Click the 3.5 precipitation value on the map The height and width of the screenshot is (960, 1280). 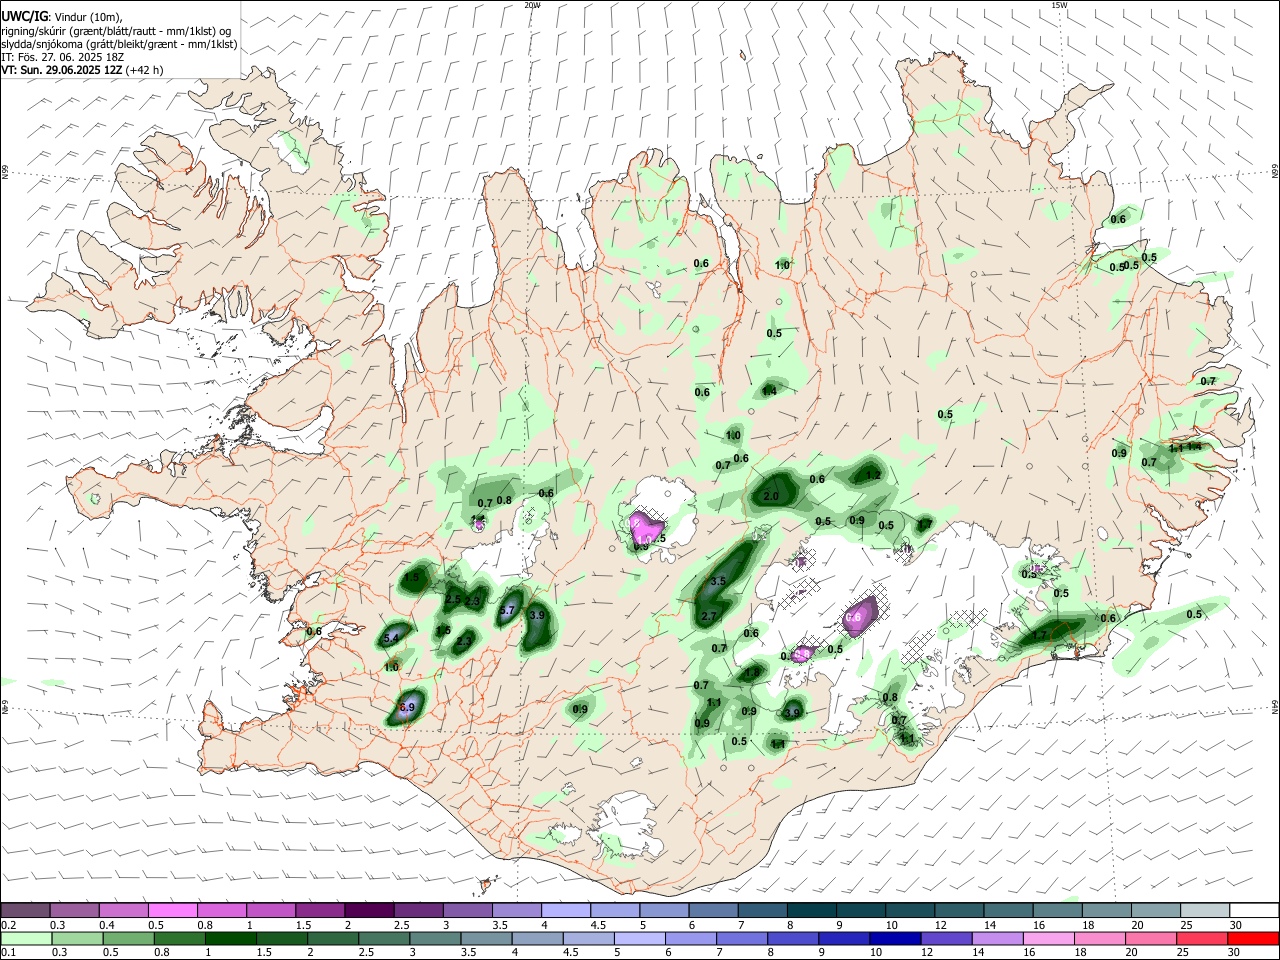[718, 581]
